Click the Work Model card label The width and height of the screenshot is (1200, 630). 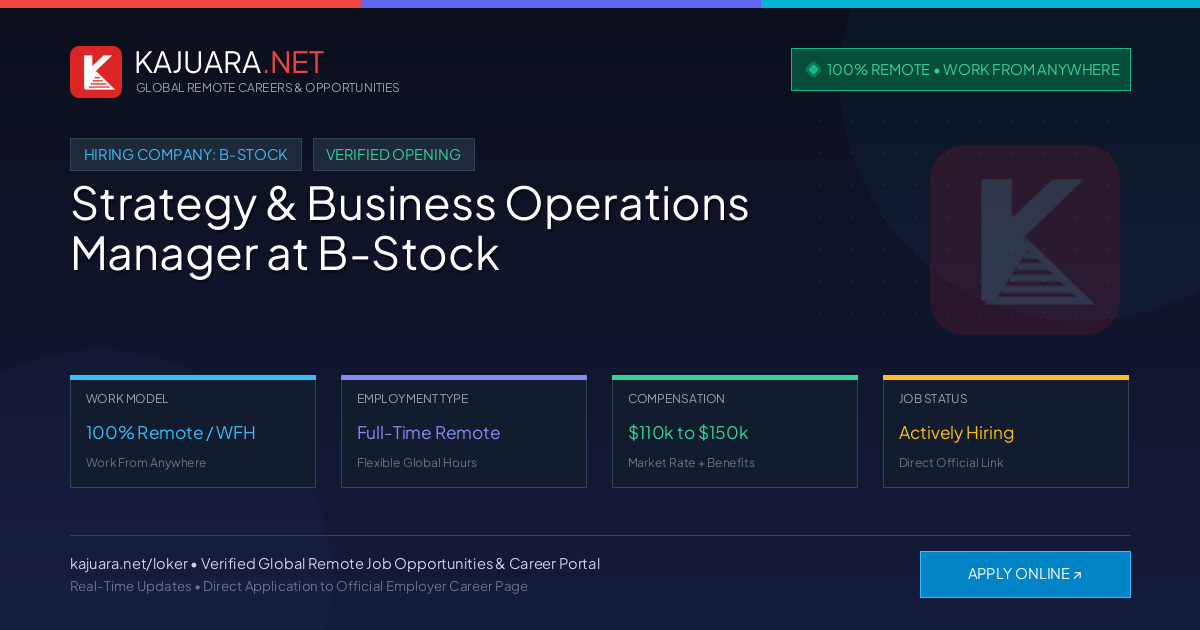point(127,398)
